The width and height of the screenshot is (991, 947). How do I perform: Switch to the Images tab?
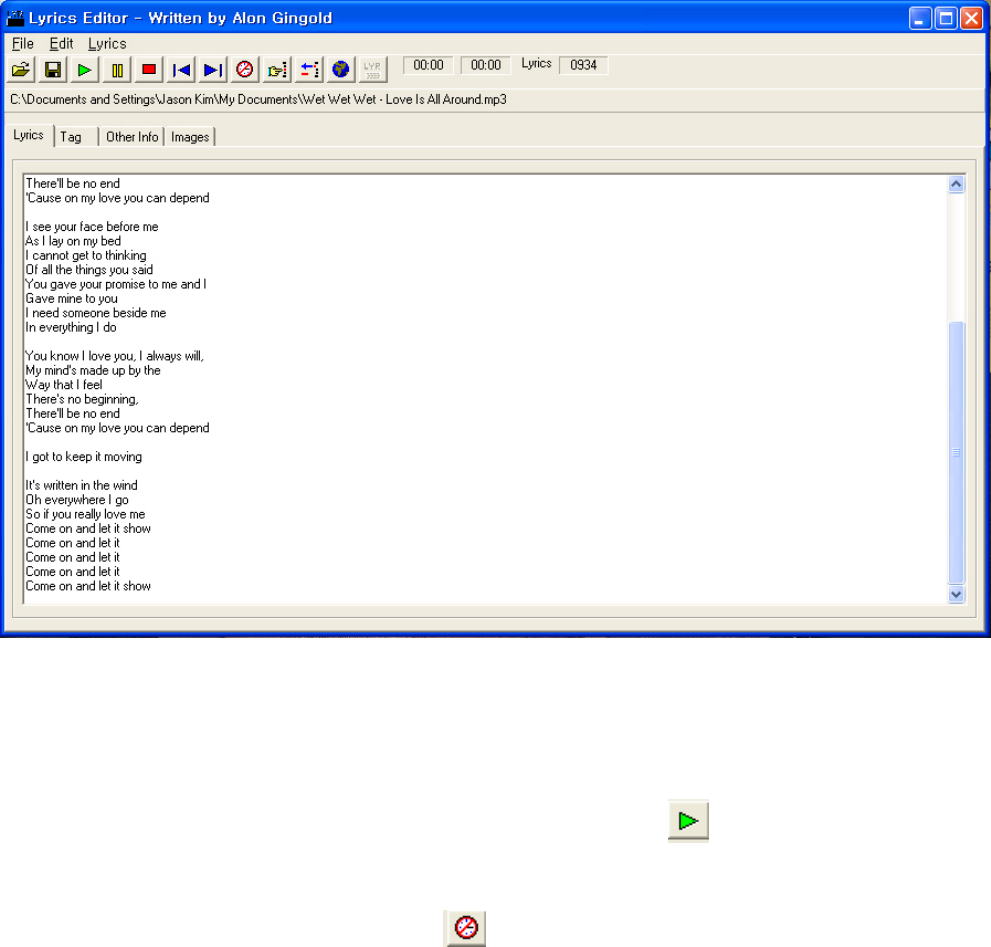(x=190, y=137)
